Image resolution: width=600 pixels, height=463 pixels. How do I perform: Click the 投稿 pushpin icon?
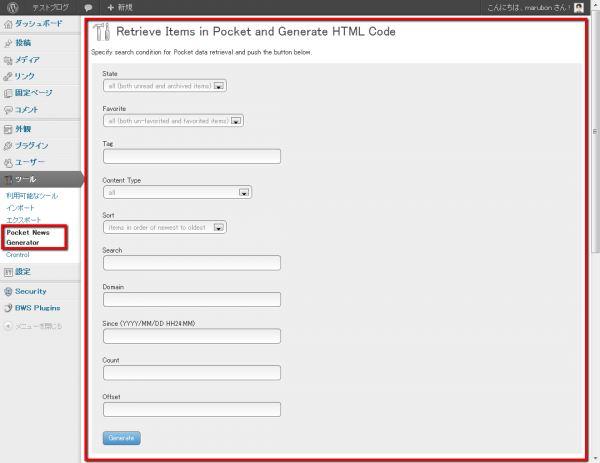coord(8,43)
